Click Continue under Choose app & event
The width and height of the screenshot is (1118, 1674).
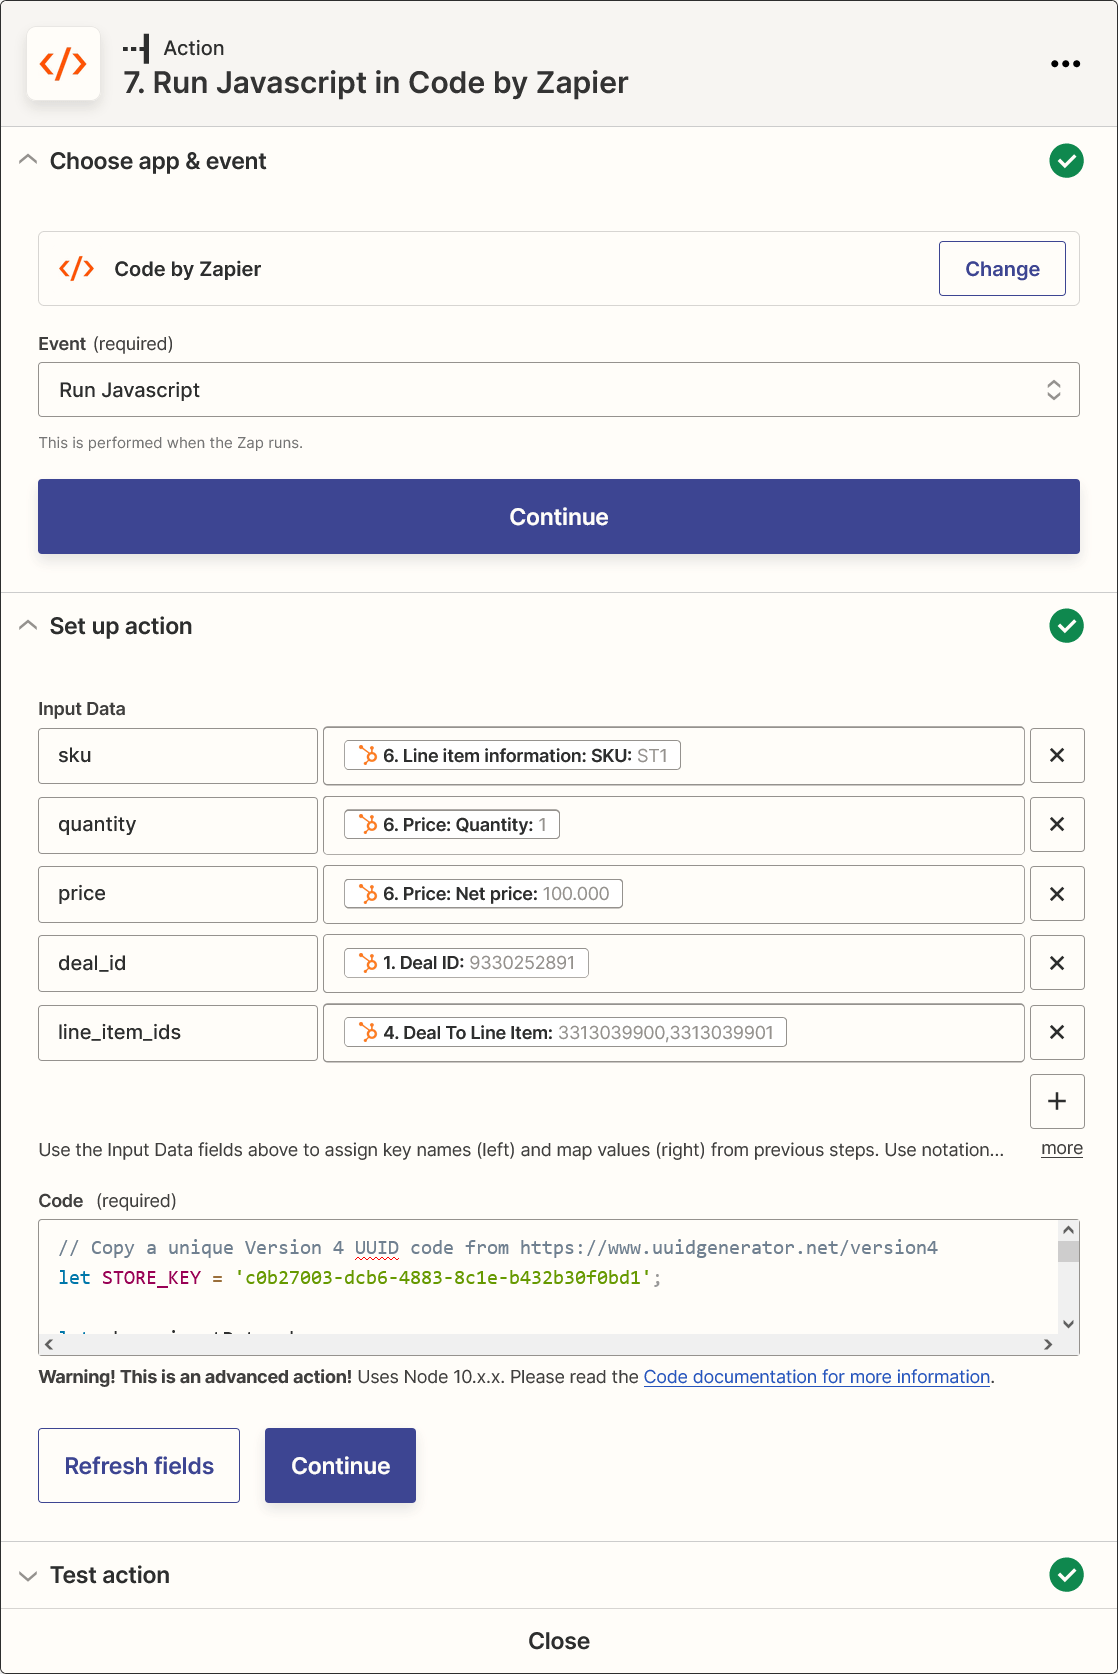559,517
